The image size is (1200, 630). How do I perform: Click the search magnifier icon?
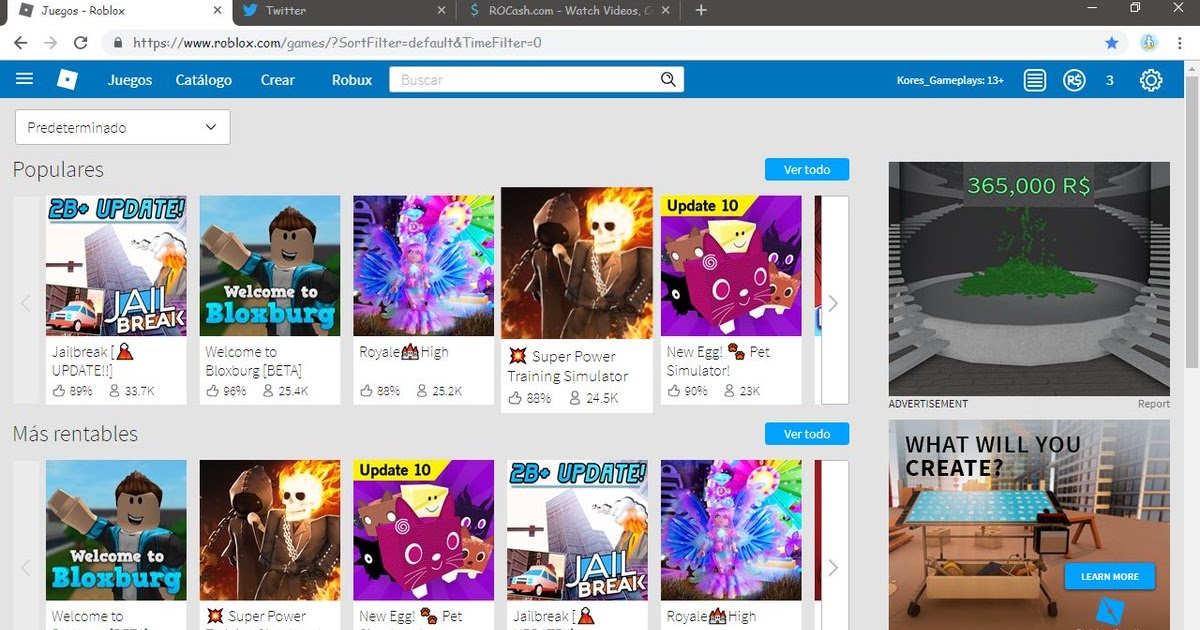pyautogui.click(x=668, y=80)
